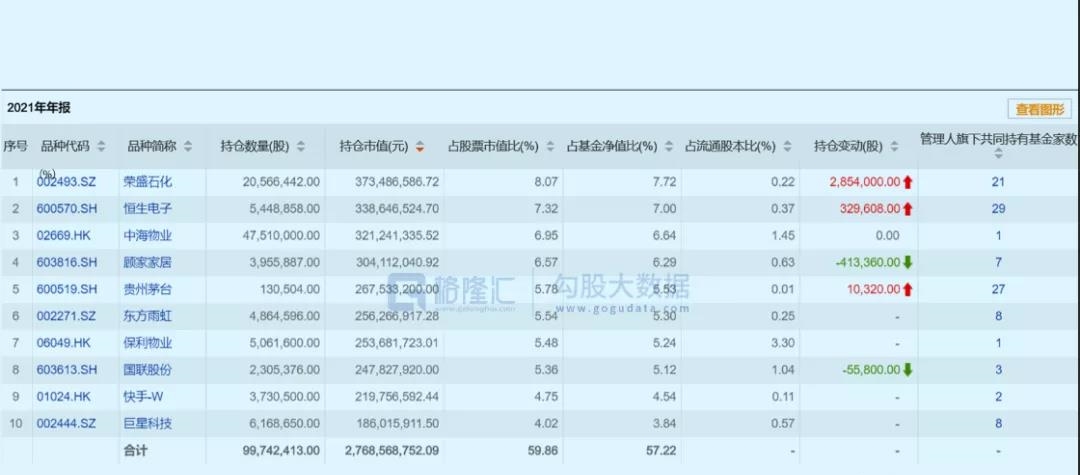1080x475 pixels.
Task: Open stock code 603613.SH link
Action: pos(65,370)
